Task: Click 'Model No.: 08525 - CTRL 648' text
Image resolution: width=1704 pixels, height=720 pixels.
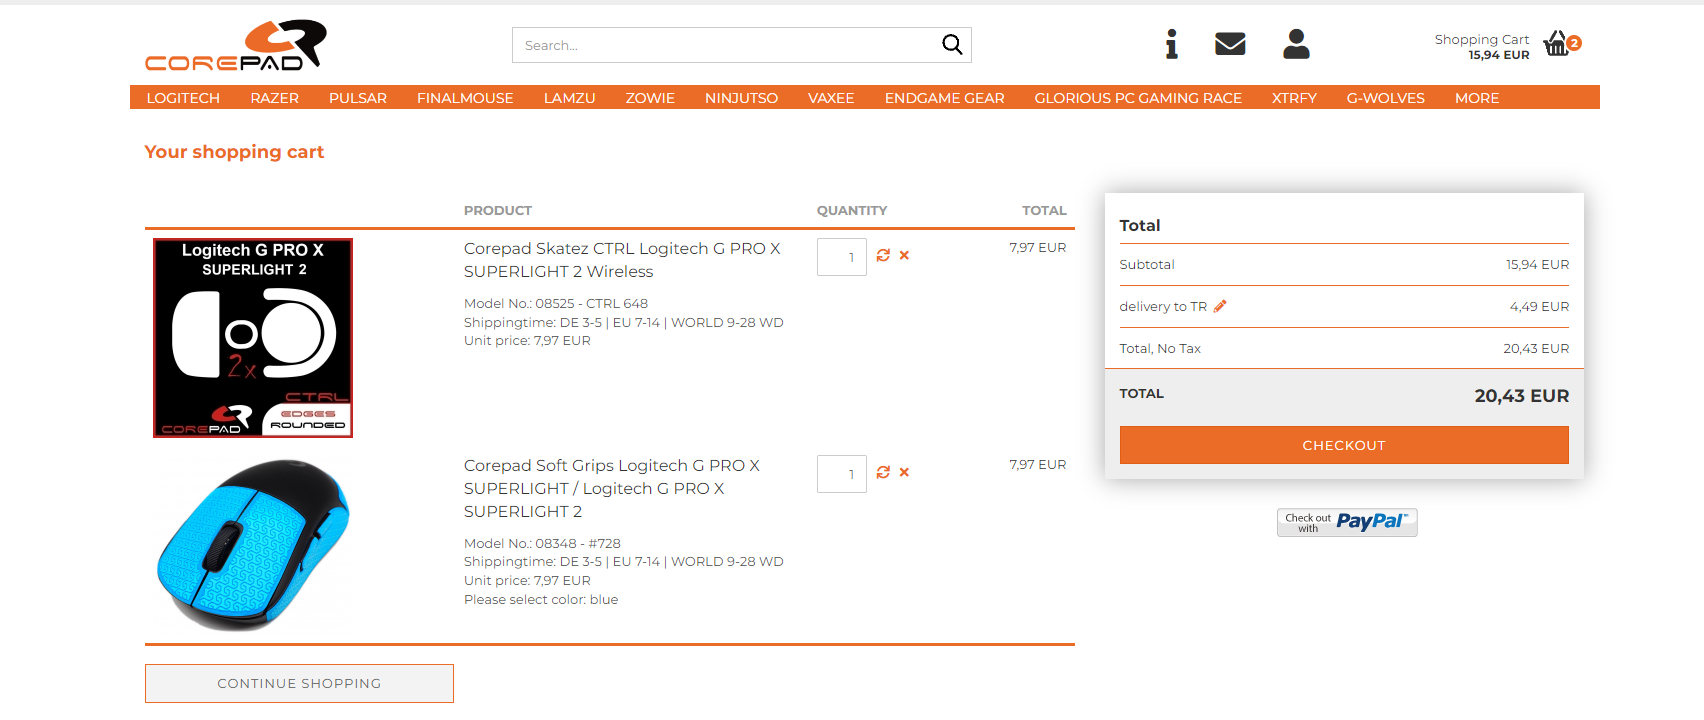Action: coord(556,304)
